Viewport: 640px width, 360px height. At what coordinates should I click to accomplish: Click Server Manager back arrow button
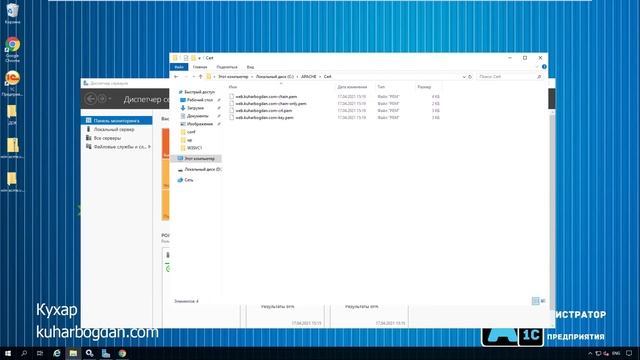pyautogui.click(x=91, y=99)
